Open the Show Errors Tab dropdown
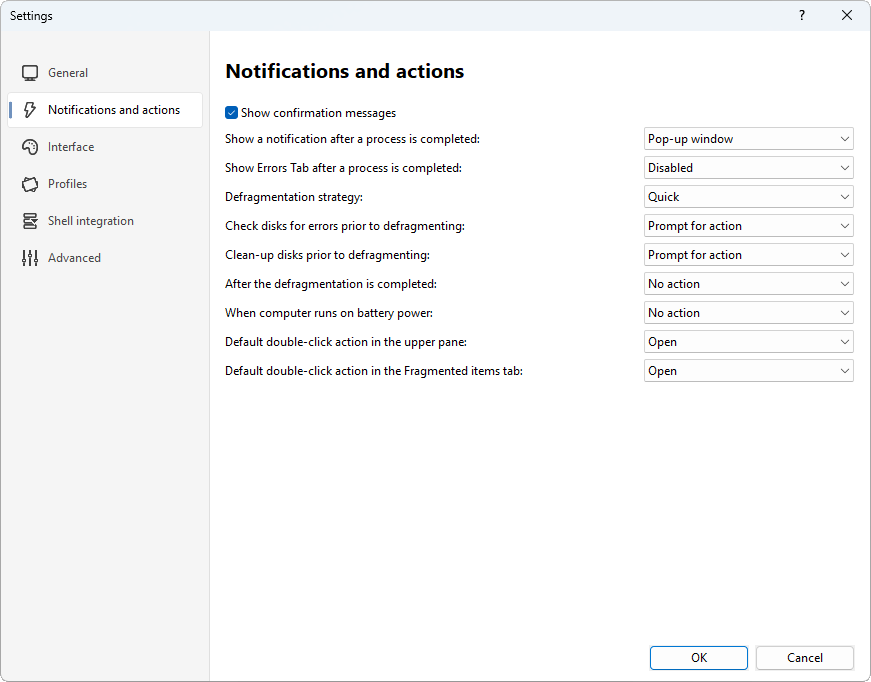The image size is (871, 682). click(x=748, y=168)
